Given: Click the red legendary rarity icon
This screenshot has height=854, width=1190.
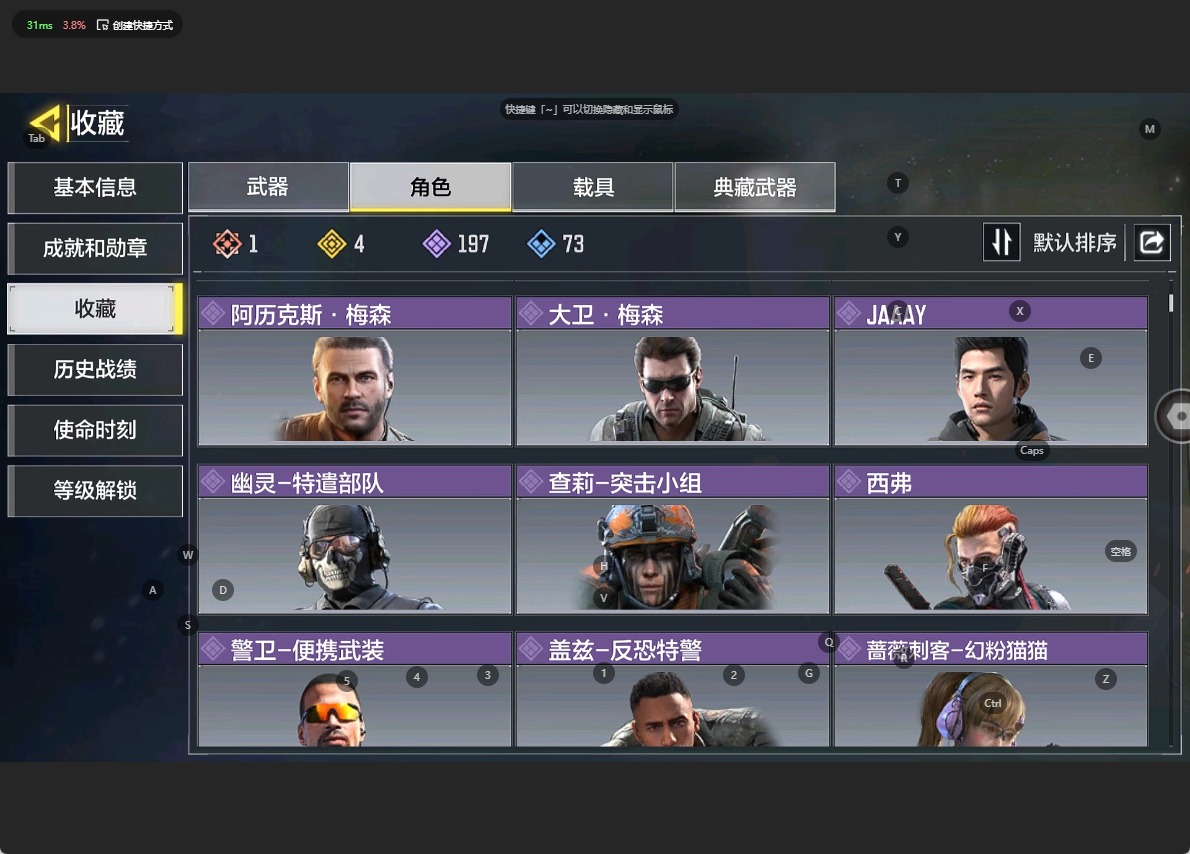Looking at the screenshot, I should pyautogui.click(x=227, y=244).
